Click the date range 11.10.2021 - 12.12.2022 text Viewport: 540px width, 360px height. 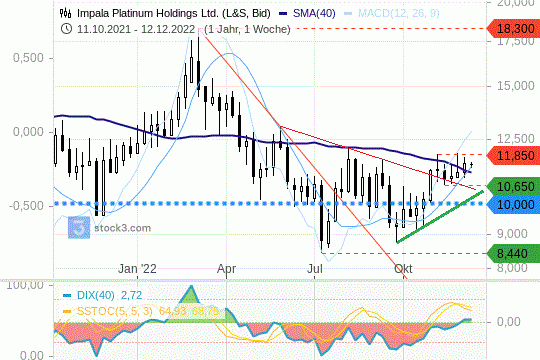point(136,29)
